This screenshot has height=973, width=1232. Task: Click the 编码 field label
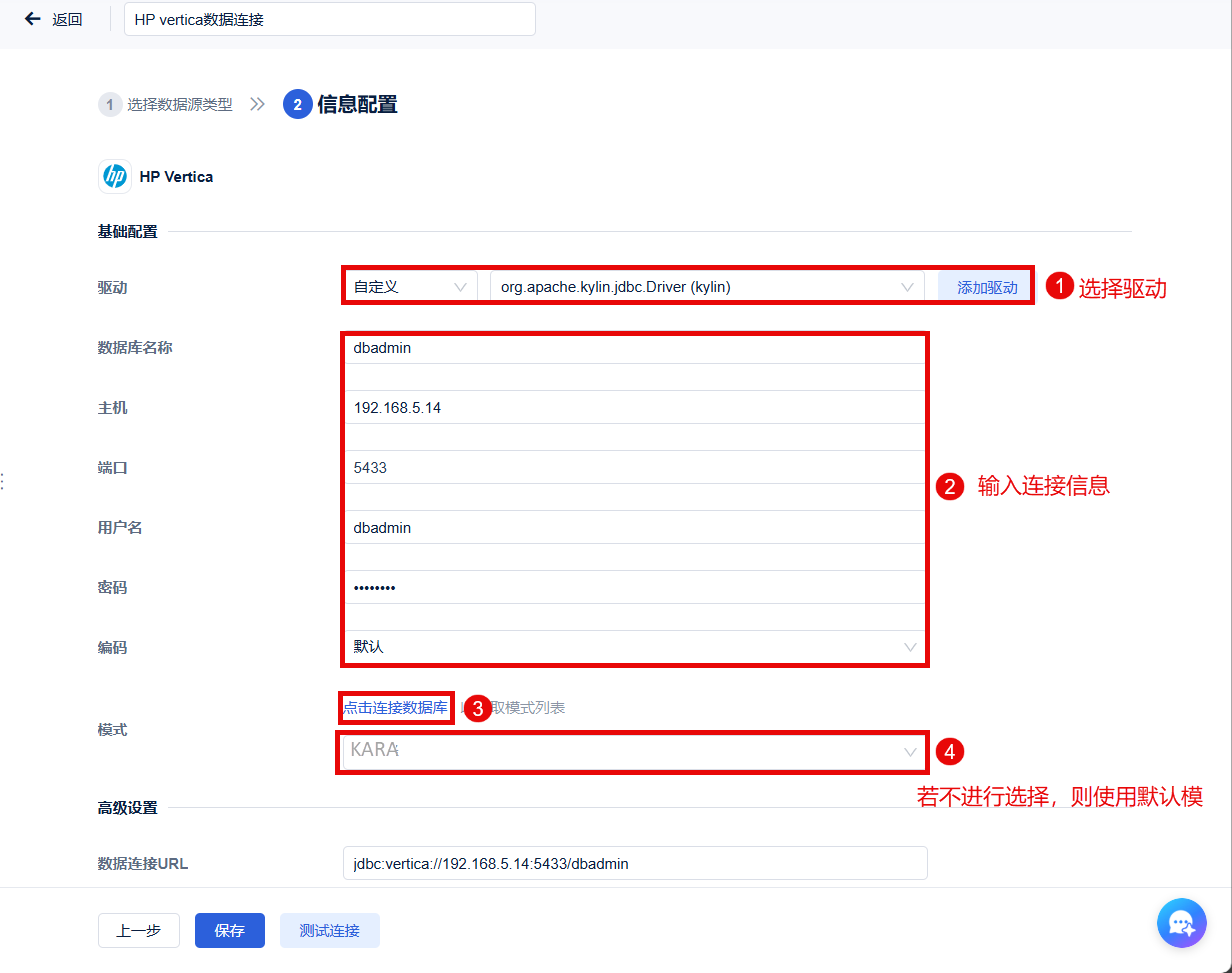point(112,648)
